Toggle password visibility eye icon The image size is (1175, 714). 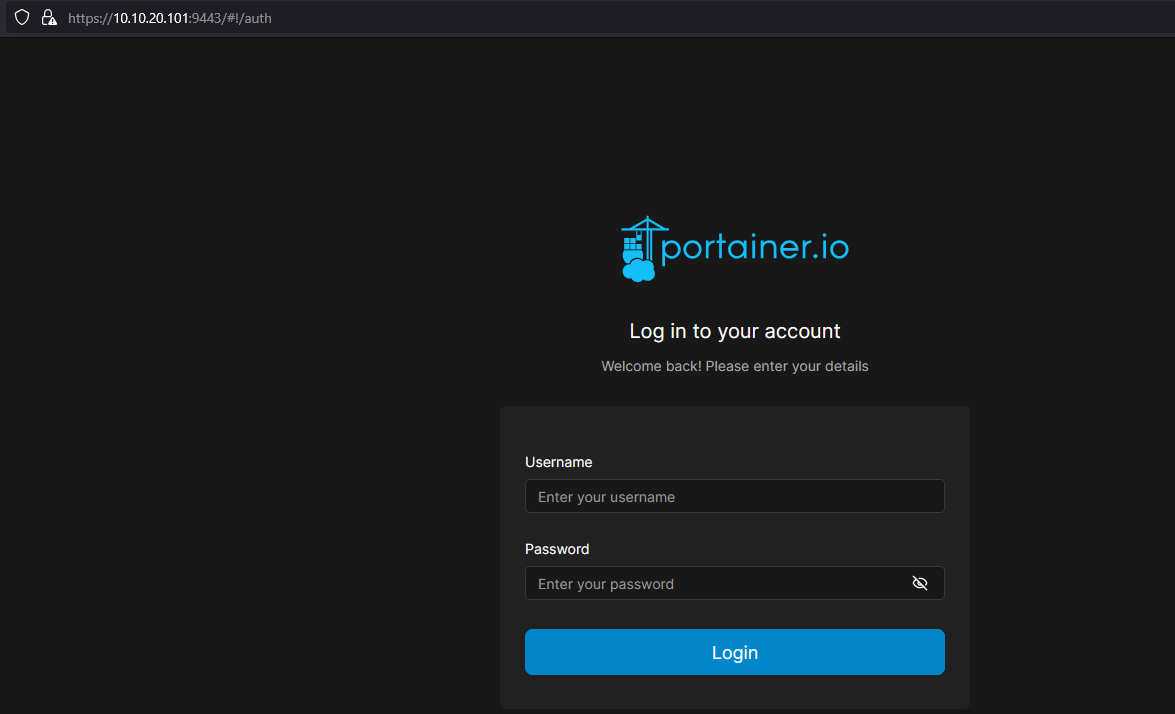[919, 583]
